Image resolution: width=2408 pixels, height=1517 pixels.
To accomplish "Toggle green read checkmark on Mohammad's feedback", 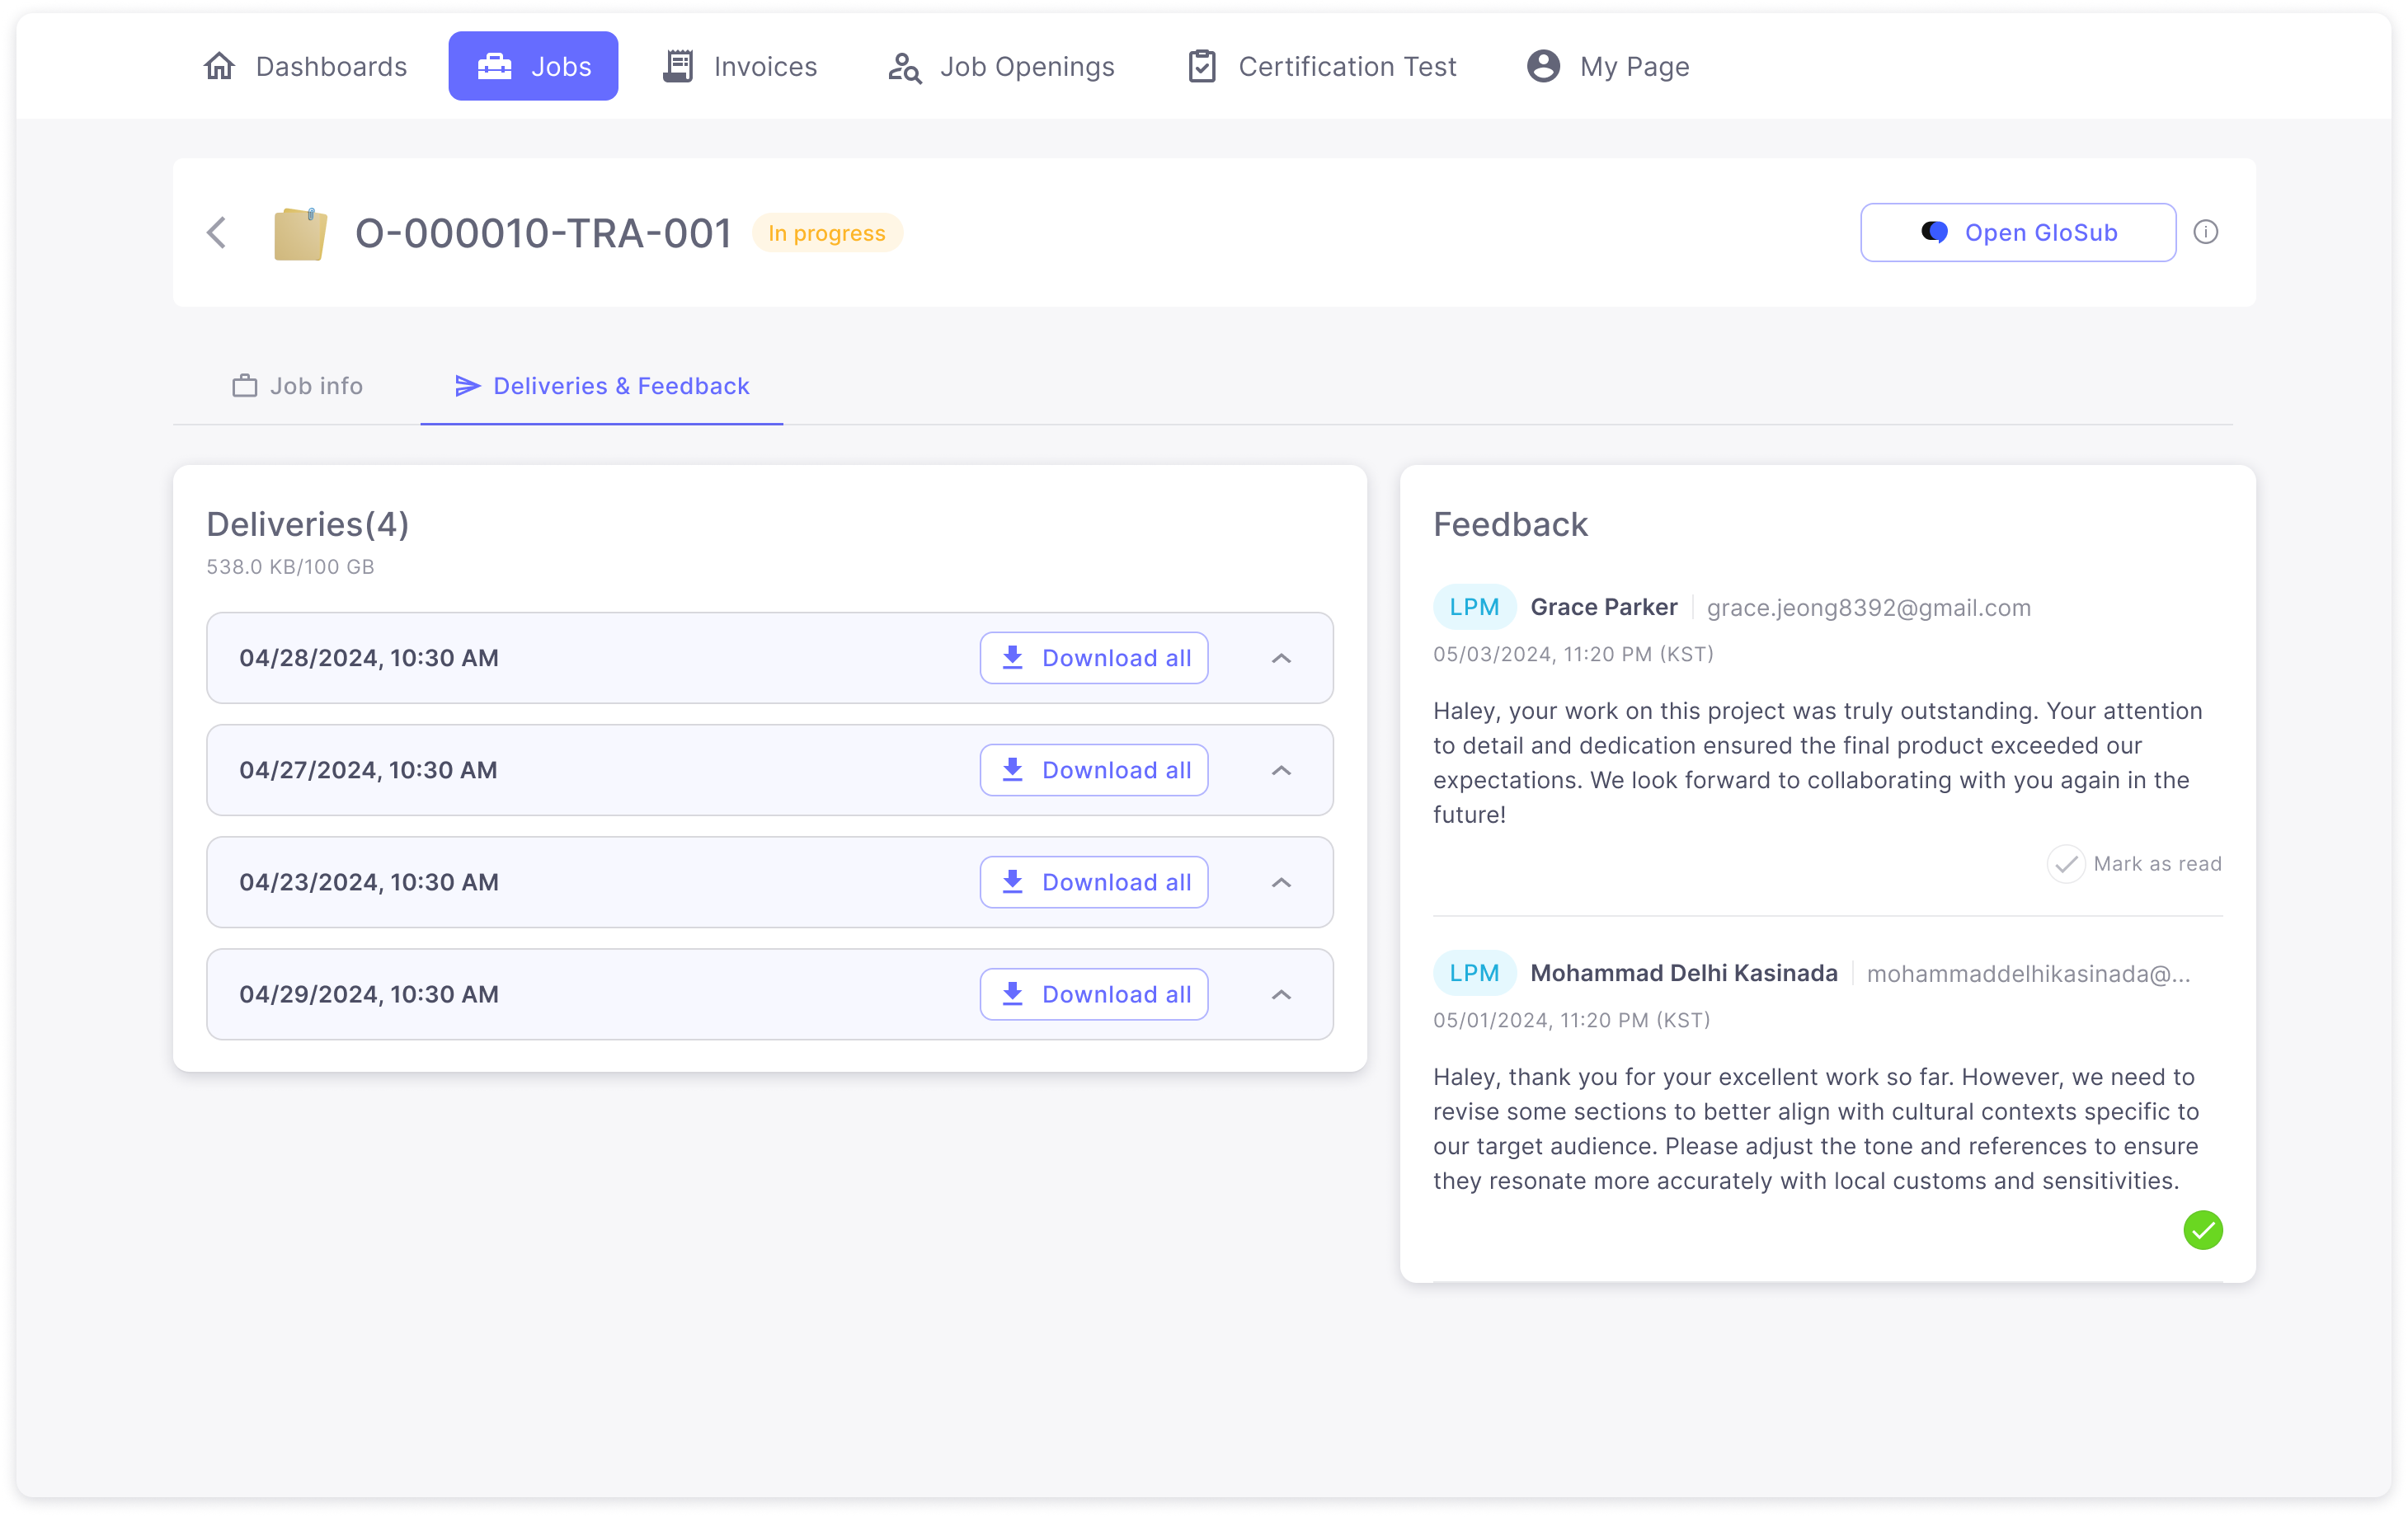I will tap(2202, 1230).
